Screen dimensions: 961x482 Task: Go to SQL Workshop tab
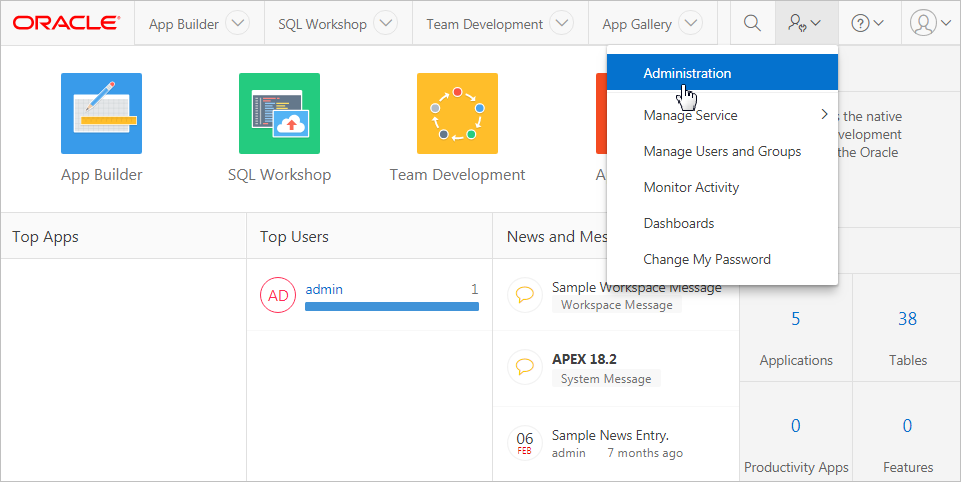322,24
